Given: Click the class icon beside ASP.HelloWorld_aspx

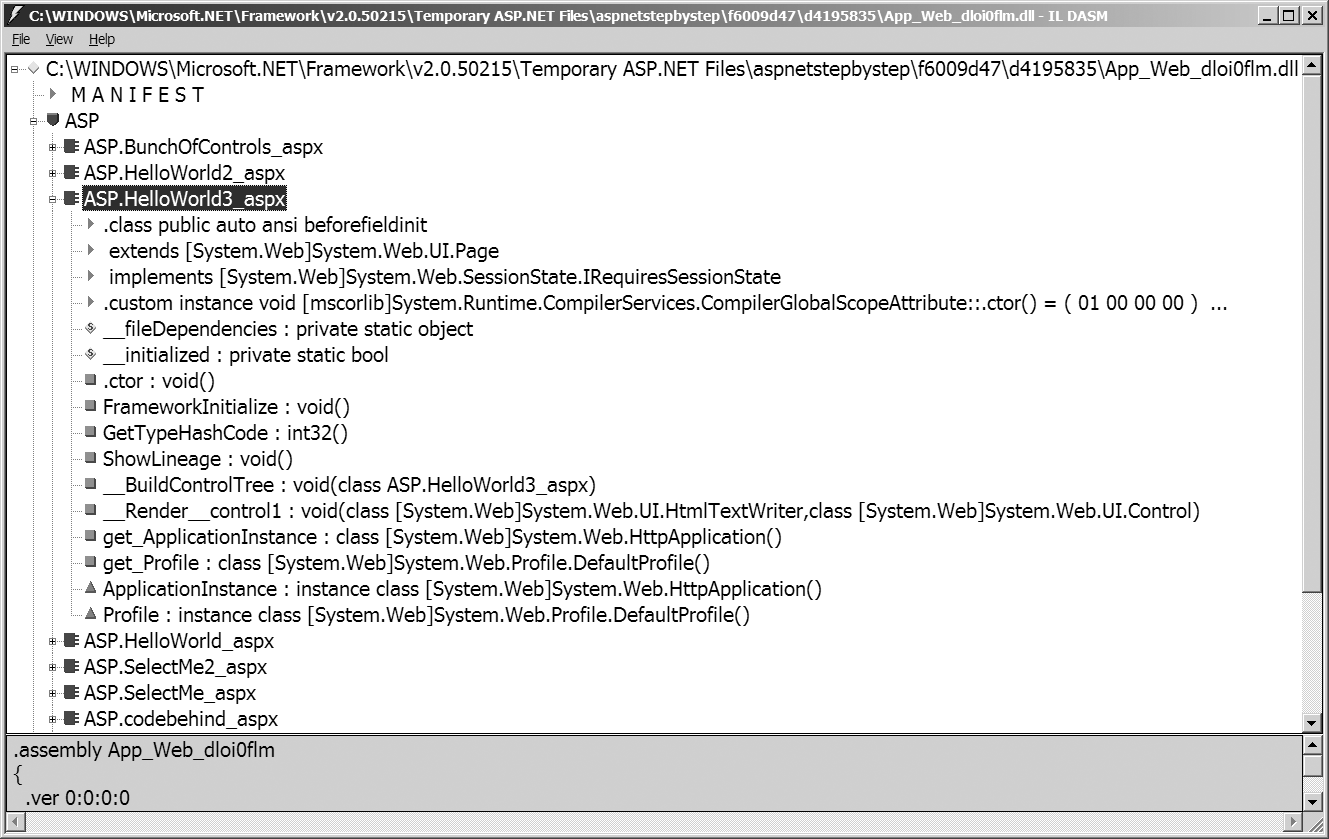Looking at the screenshot, I should pyautogui.click(x=70, y=641).
